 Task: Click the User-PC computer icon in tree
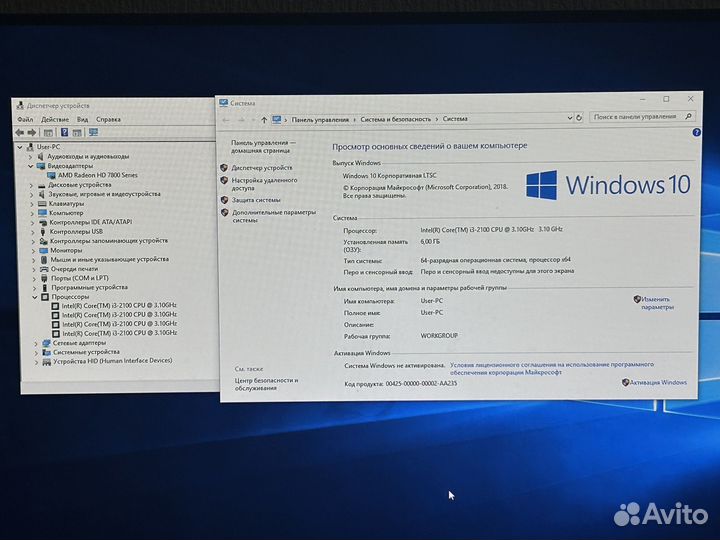click(30, 147)
